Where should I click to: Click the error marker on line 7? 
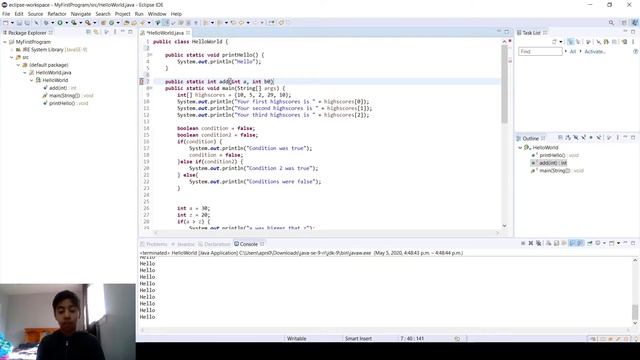142,82
